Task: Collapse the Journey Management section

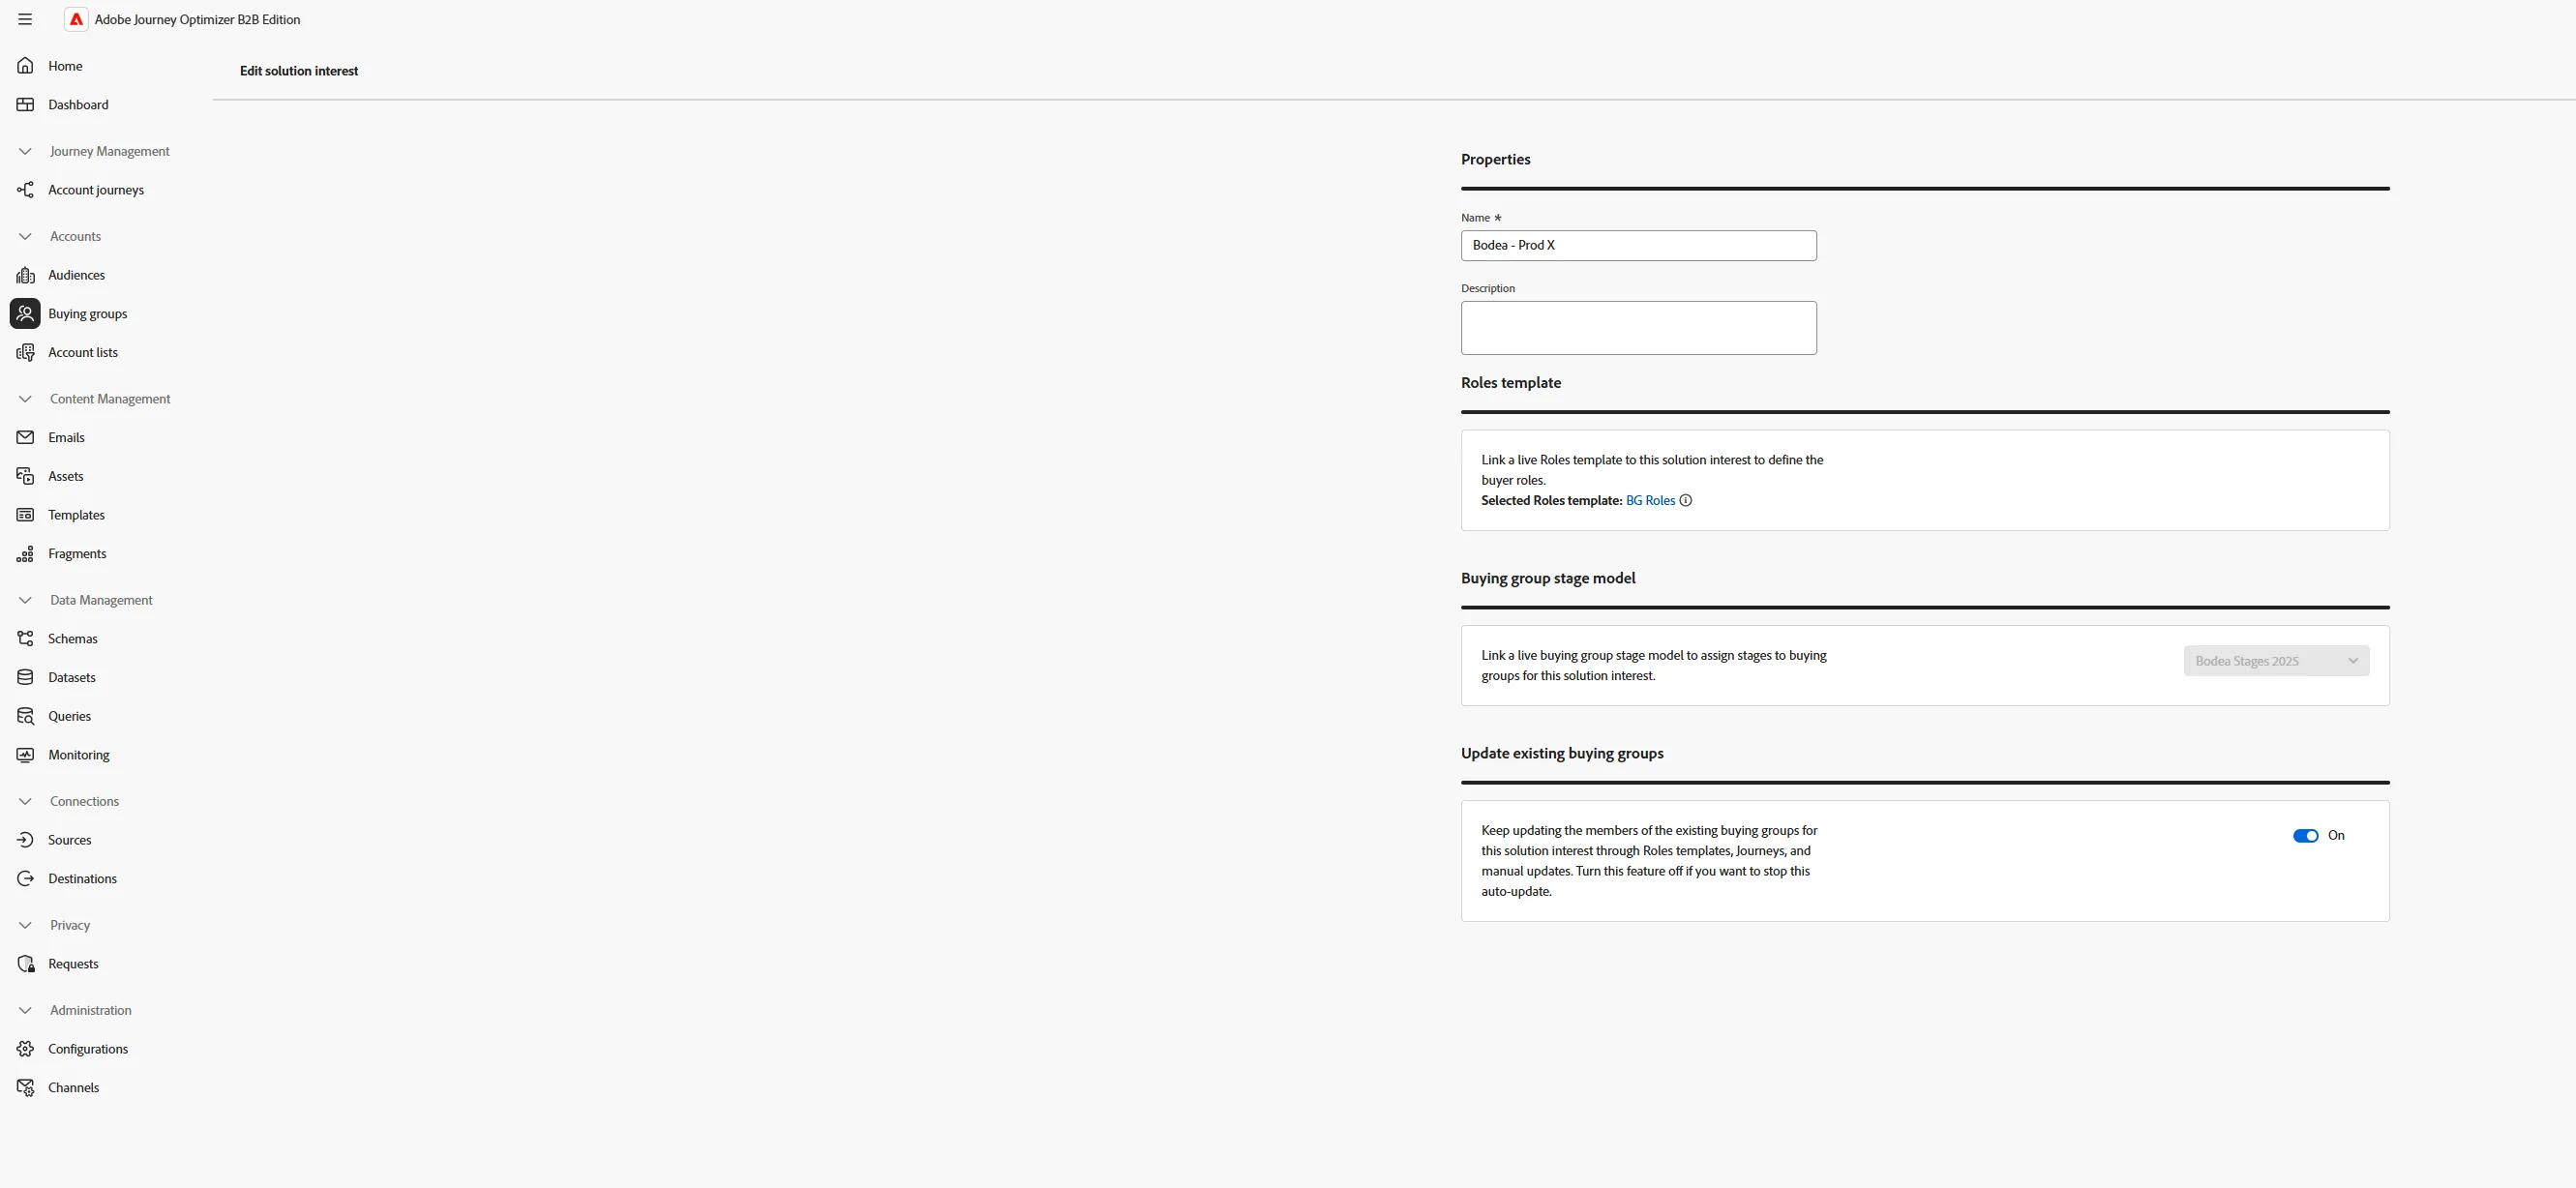Action: click(x=25, y=152)
